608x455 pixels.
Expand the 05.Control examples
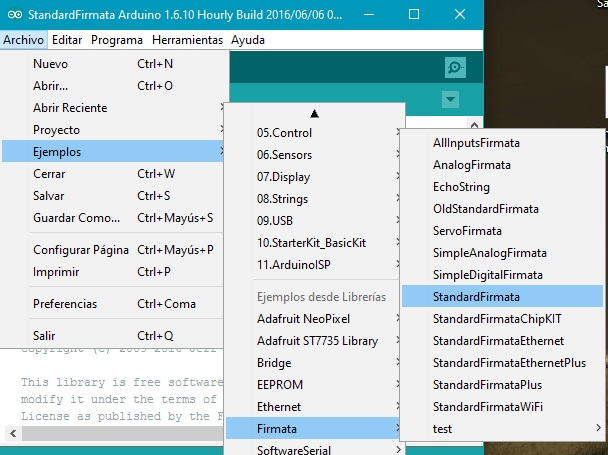(x=313, y=133)
